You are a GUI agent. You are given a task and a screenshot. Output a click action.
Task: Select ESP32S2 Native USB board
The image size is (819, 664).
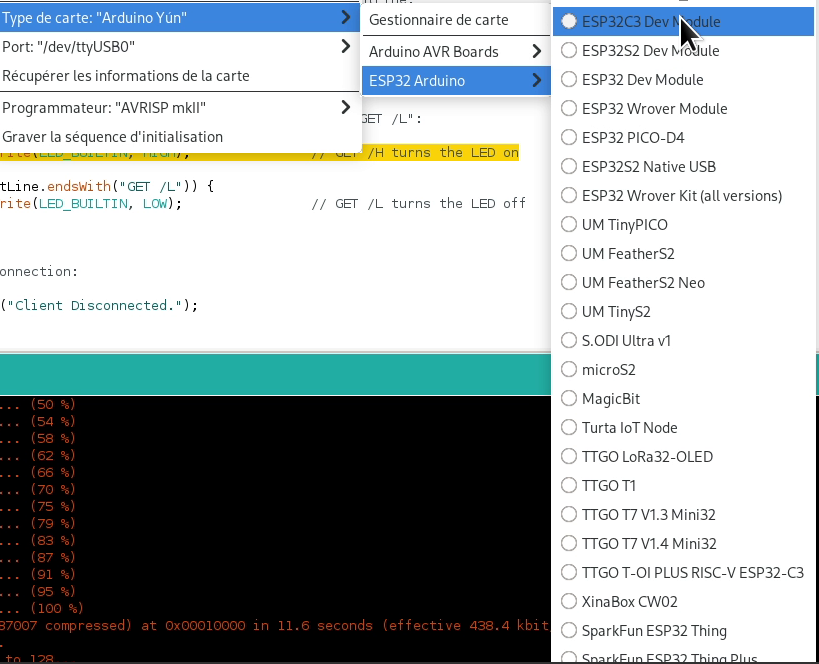(x=683, y=167)
